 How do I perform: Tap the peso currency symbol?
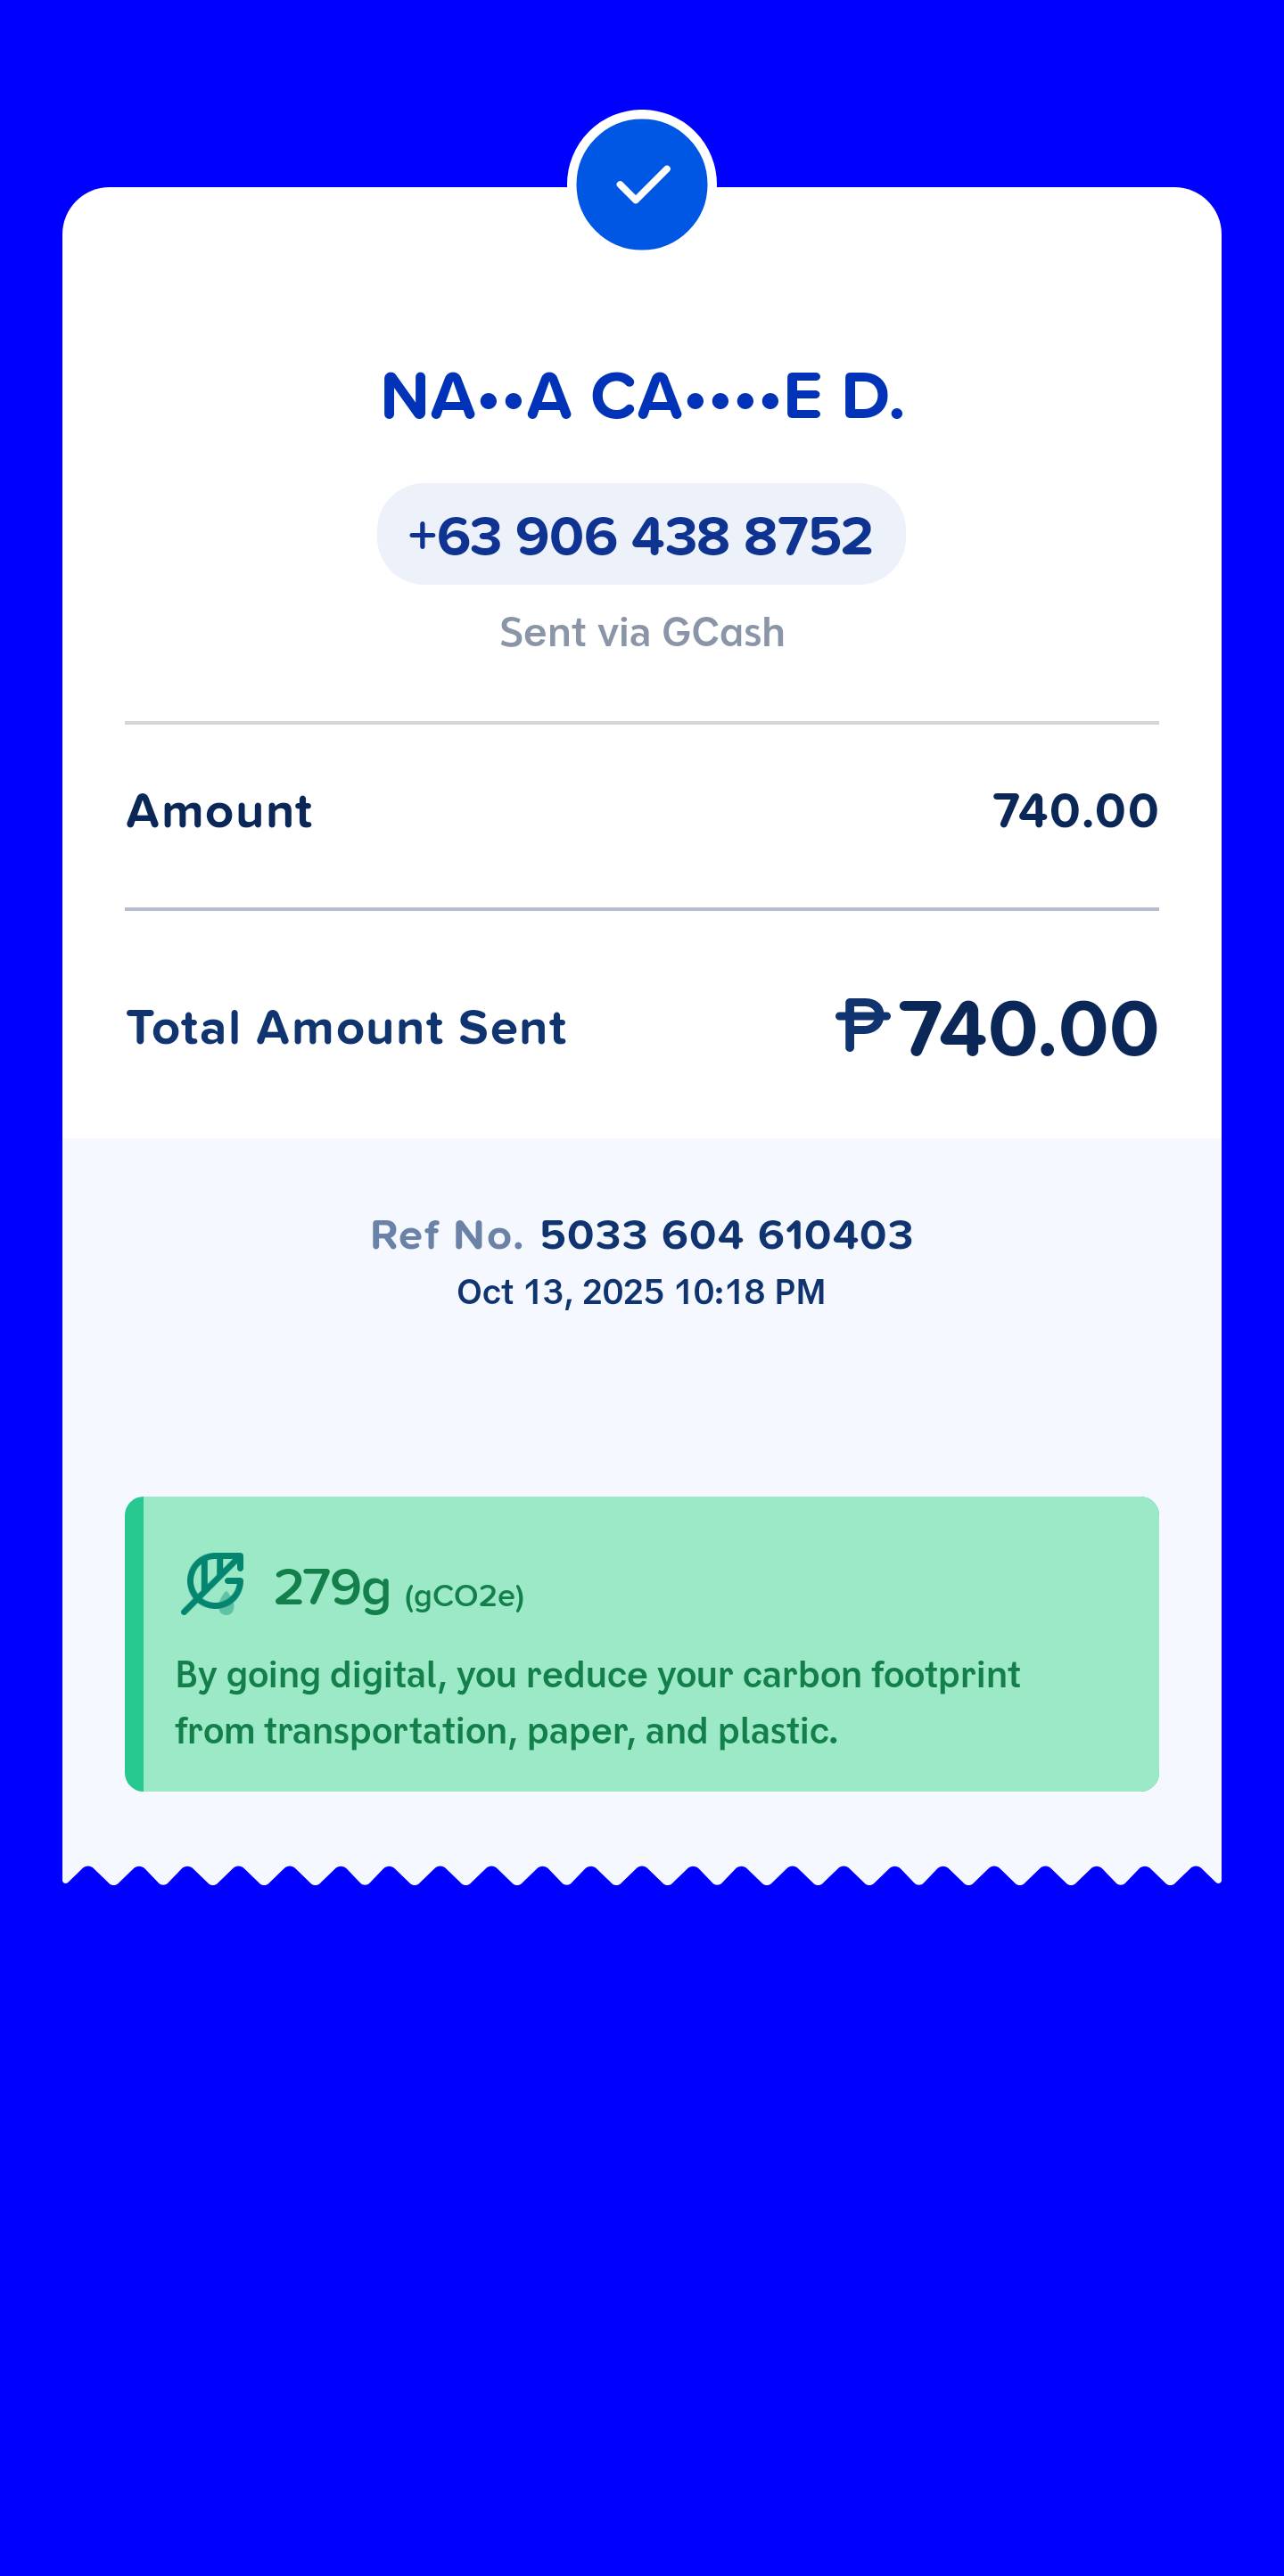[862, 1025]
